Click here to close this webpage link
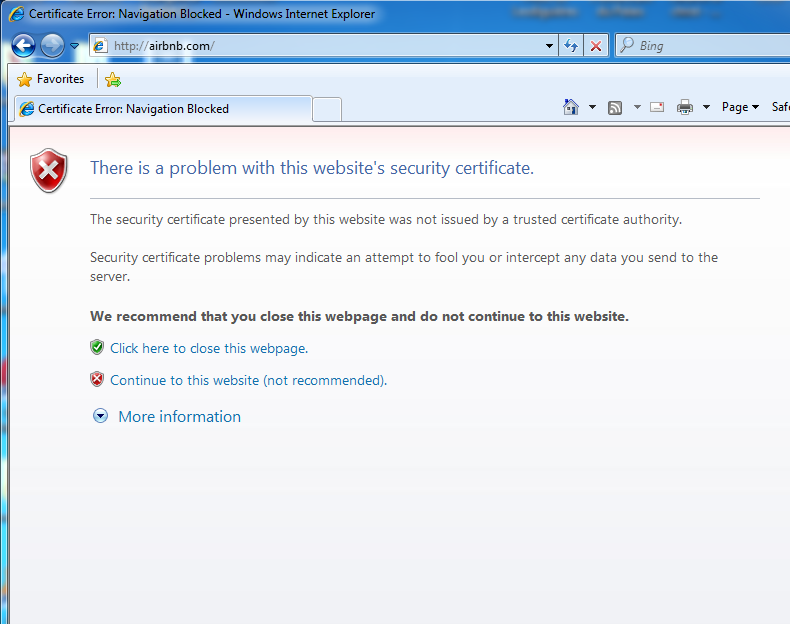 coord(209,349)
